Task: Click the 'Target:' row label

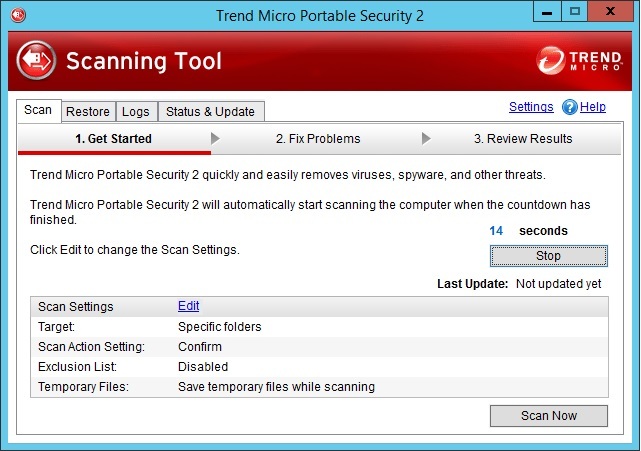Action: click(56, 327)
